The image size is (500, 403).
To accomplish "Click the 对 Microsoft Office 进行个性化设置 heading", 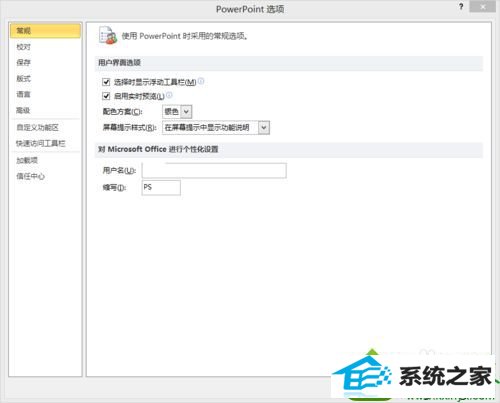I will pos(158,149).
